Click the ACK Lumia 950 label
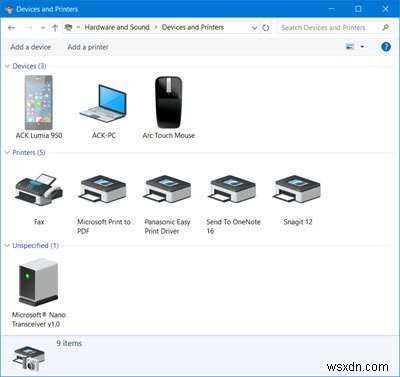 point(39,135)
